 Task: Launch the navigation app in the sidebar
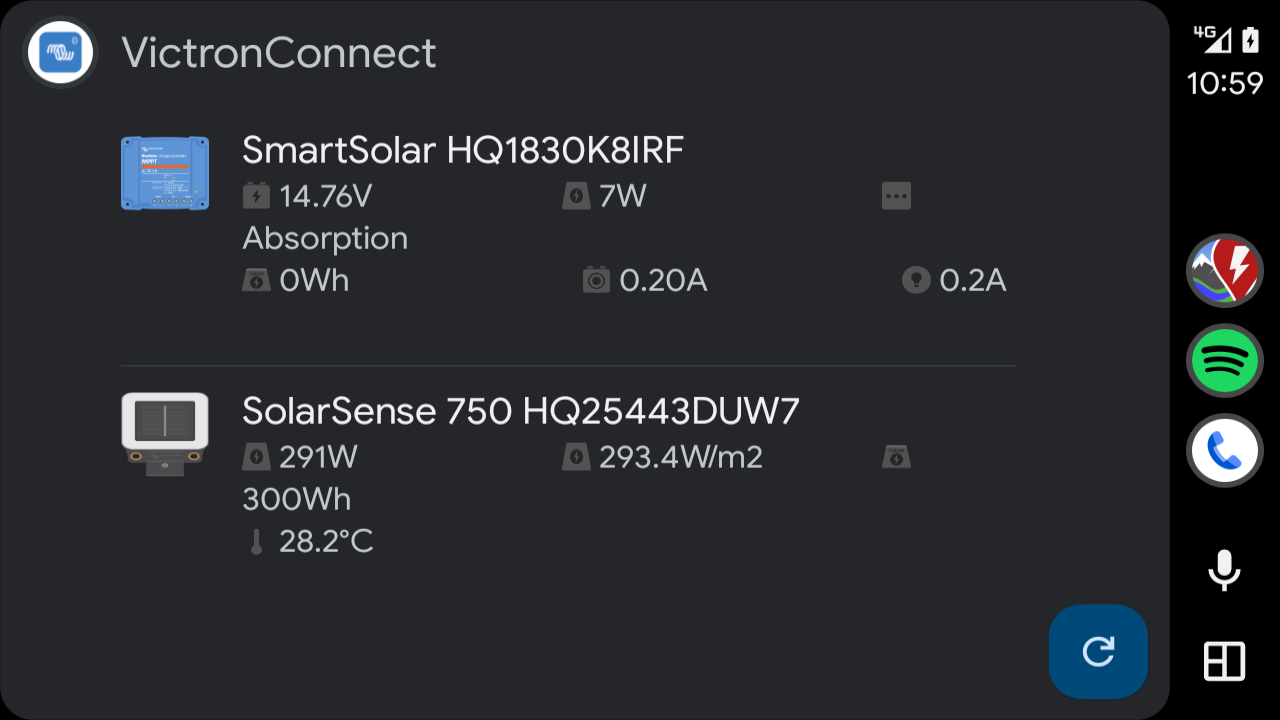pos(1224,270)
